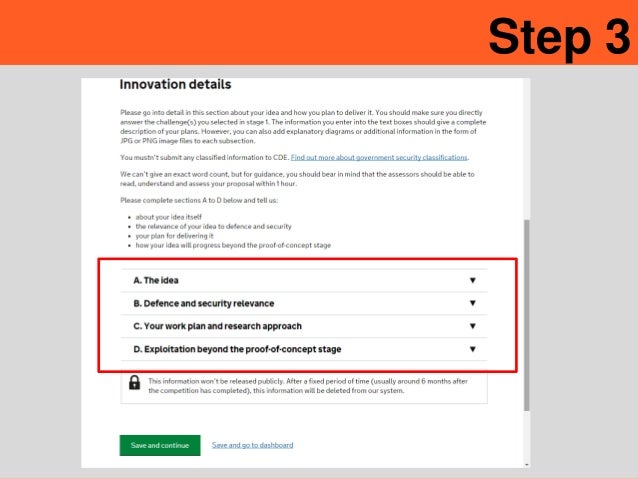Open 'D. Exploitation beyond the proof-of-concept stage'
Image resolution: width=638 pixels, height=479 pixels.
click(237, 349)
